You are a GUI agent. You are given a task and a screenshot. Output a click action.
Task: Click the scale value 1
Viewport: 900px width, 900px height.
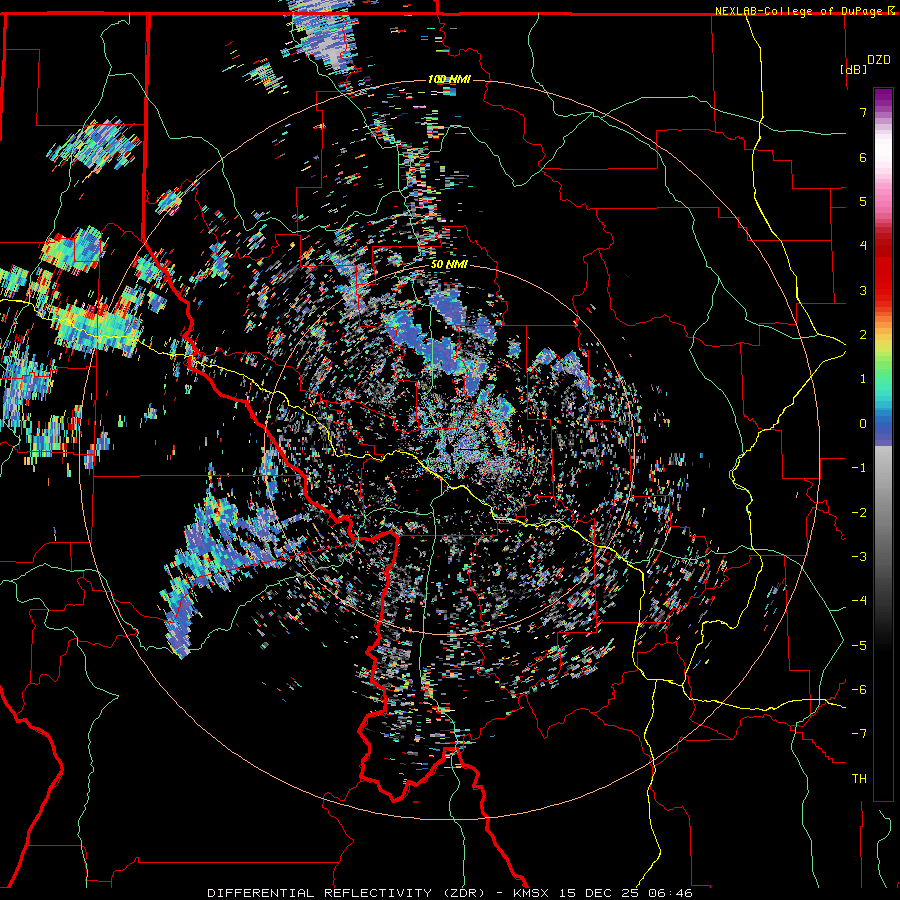click(863, 379)
